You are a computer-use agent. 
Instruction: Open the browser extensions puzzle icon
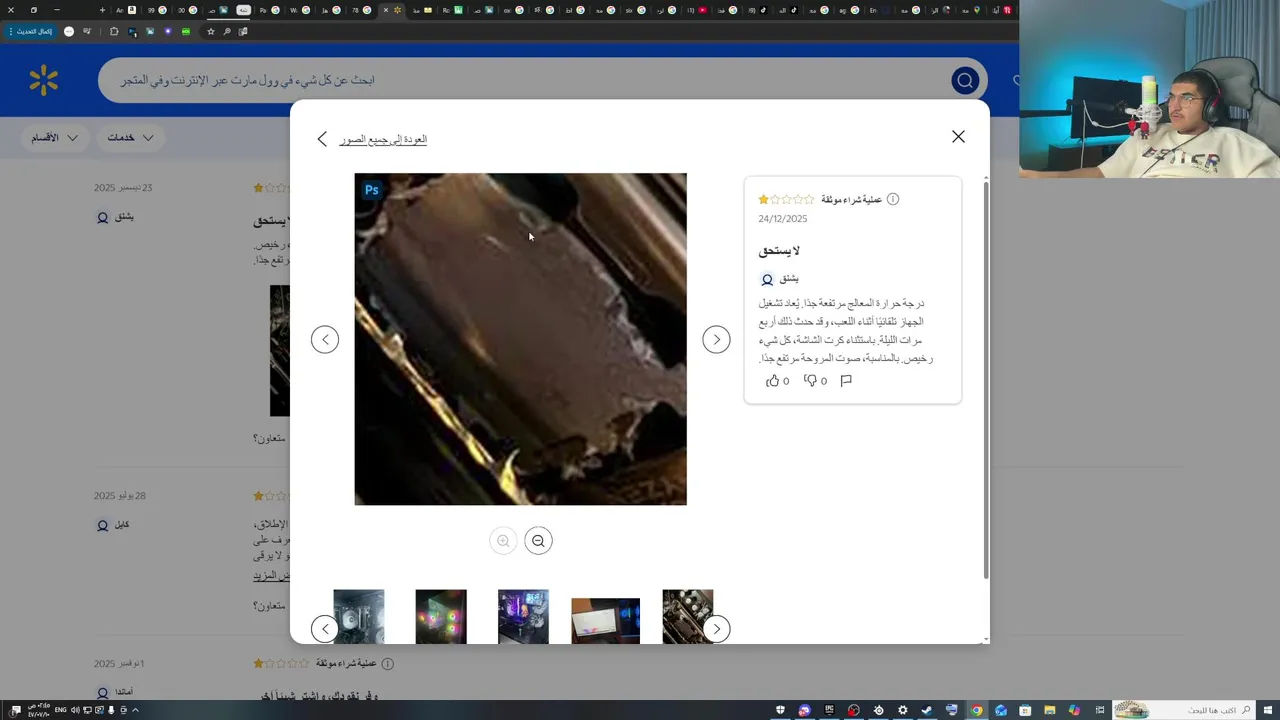click(114, 31)
